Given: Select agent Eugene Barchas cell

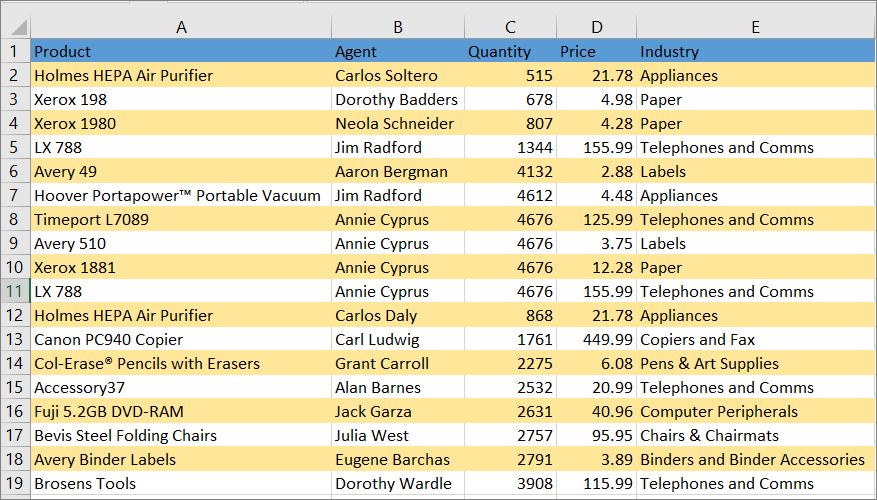Looking at the screenshot, I should tap(398, 459).
